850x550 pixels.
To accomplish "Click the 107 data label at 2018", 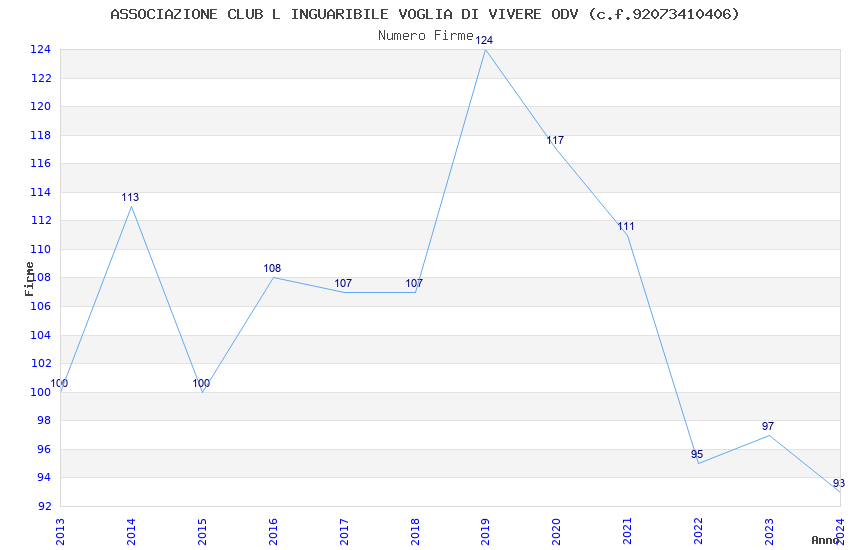I will pos(414,283).
